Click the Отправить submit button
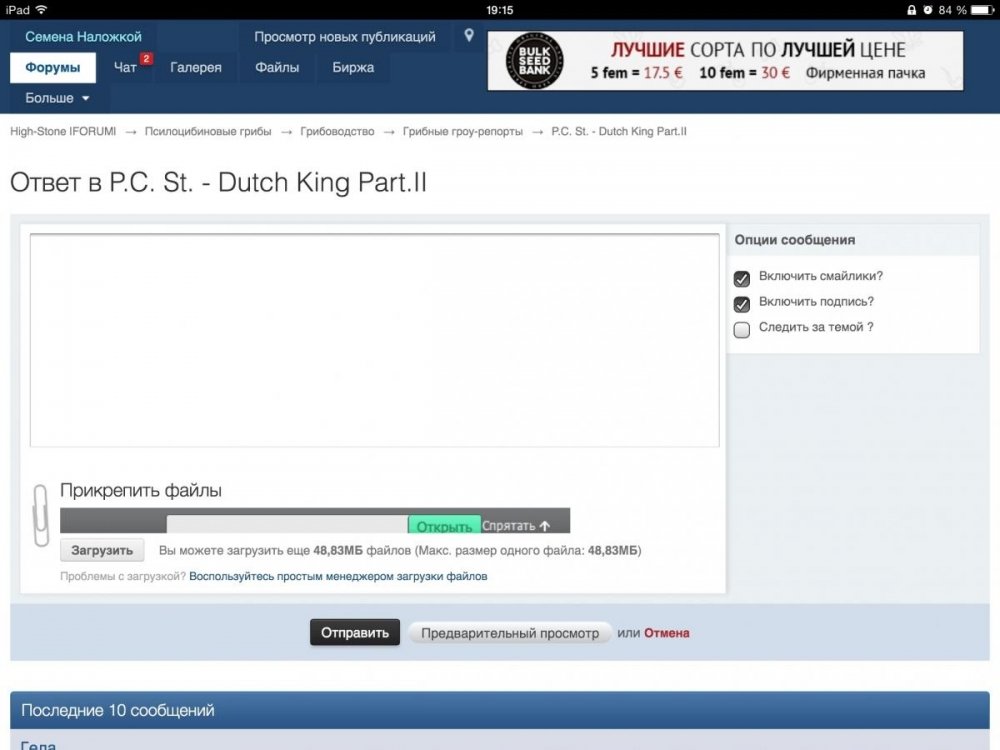Viewport: 1000px width, 750px height. point(355,633)
